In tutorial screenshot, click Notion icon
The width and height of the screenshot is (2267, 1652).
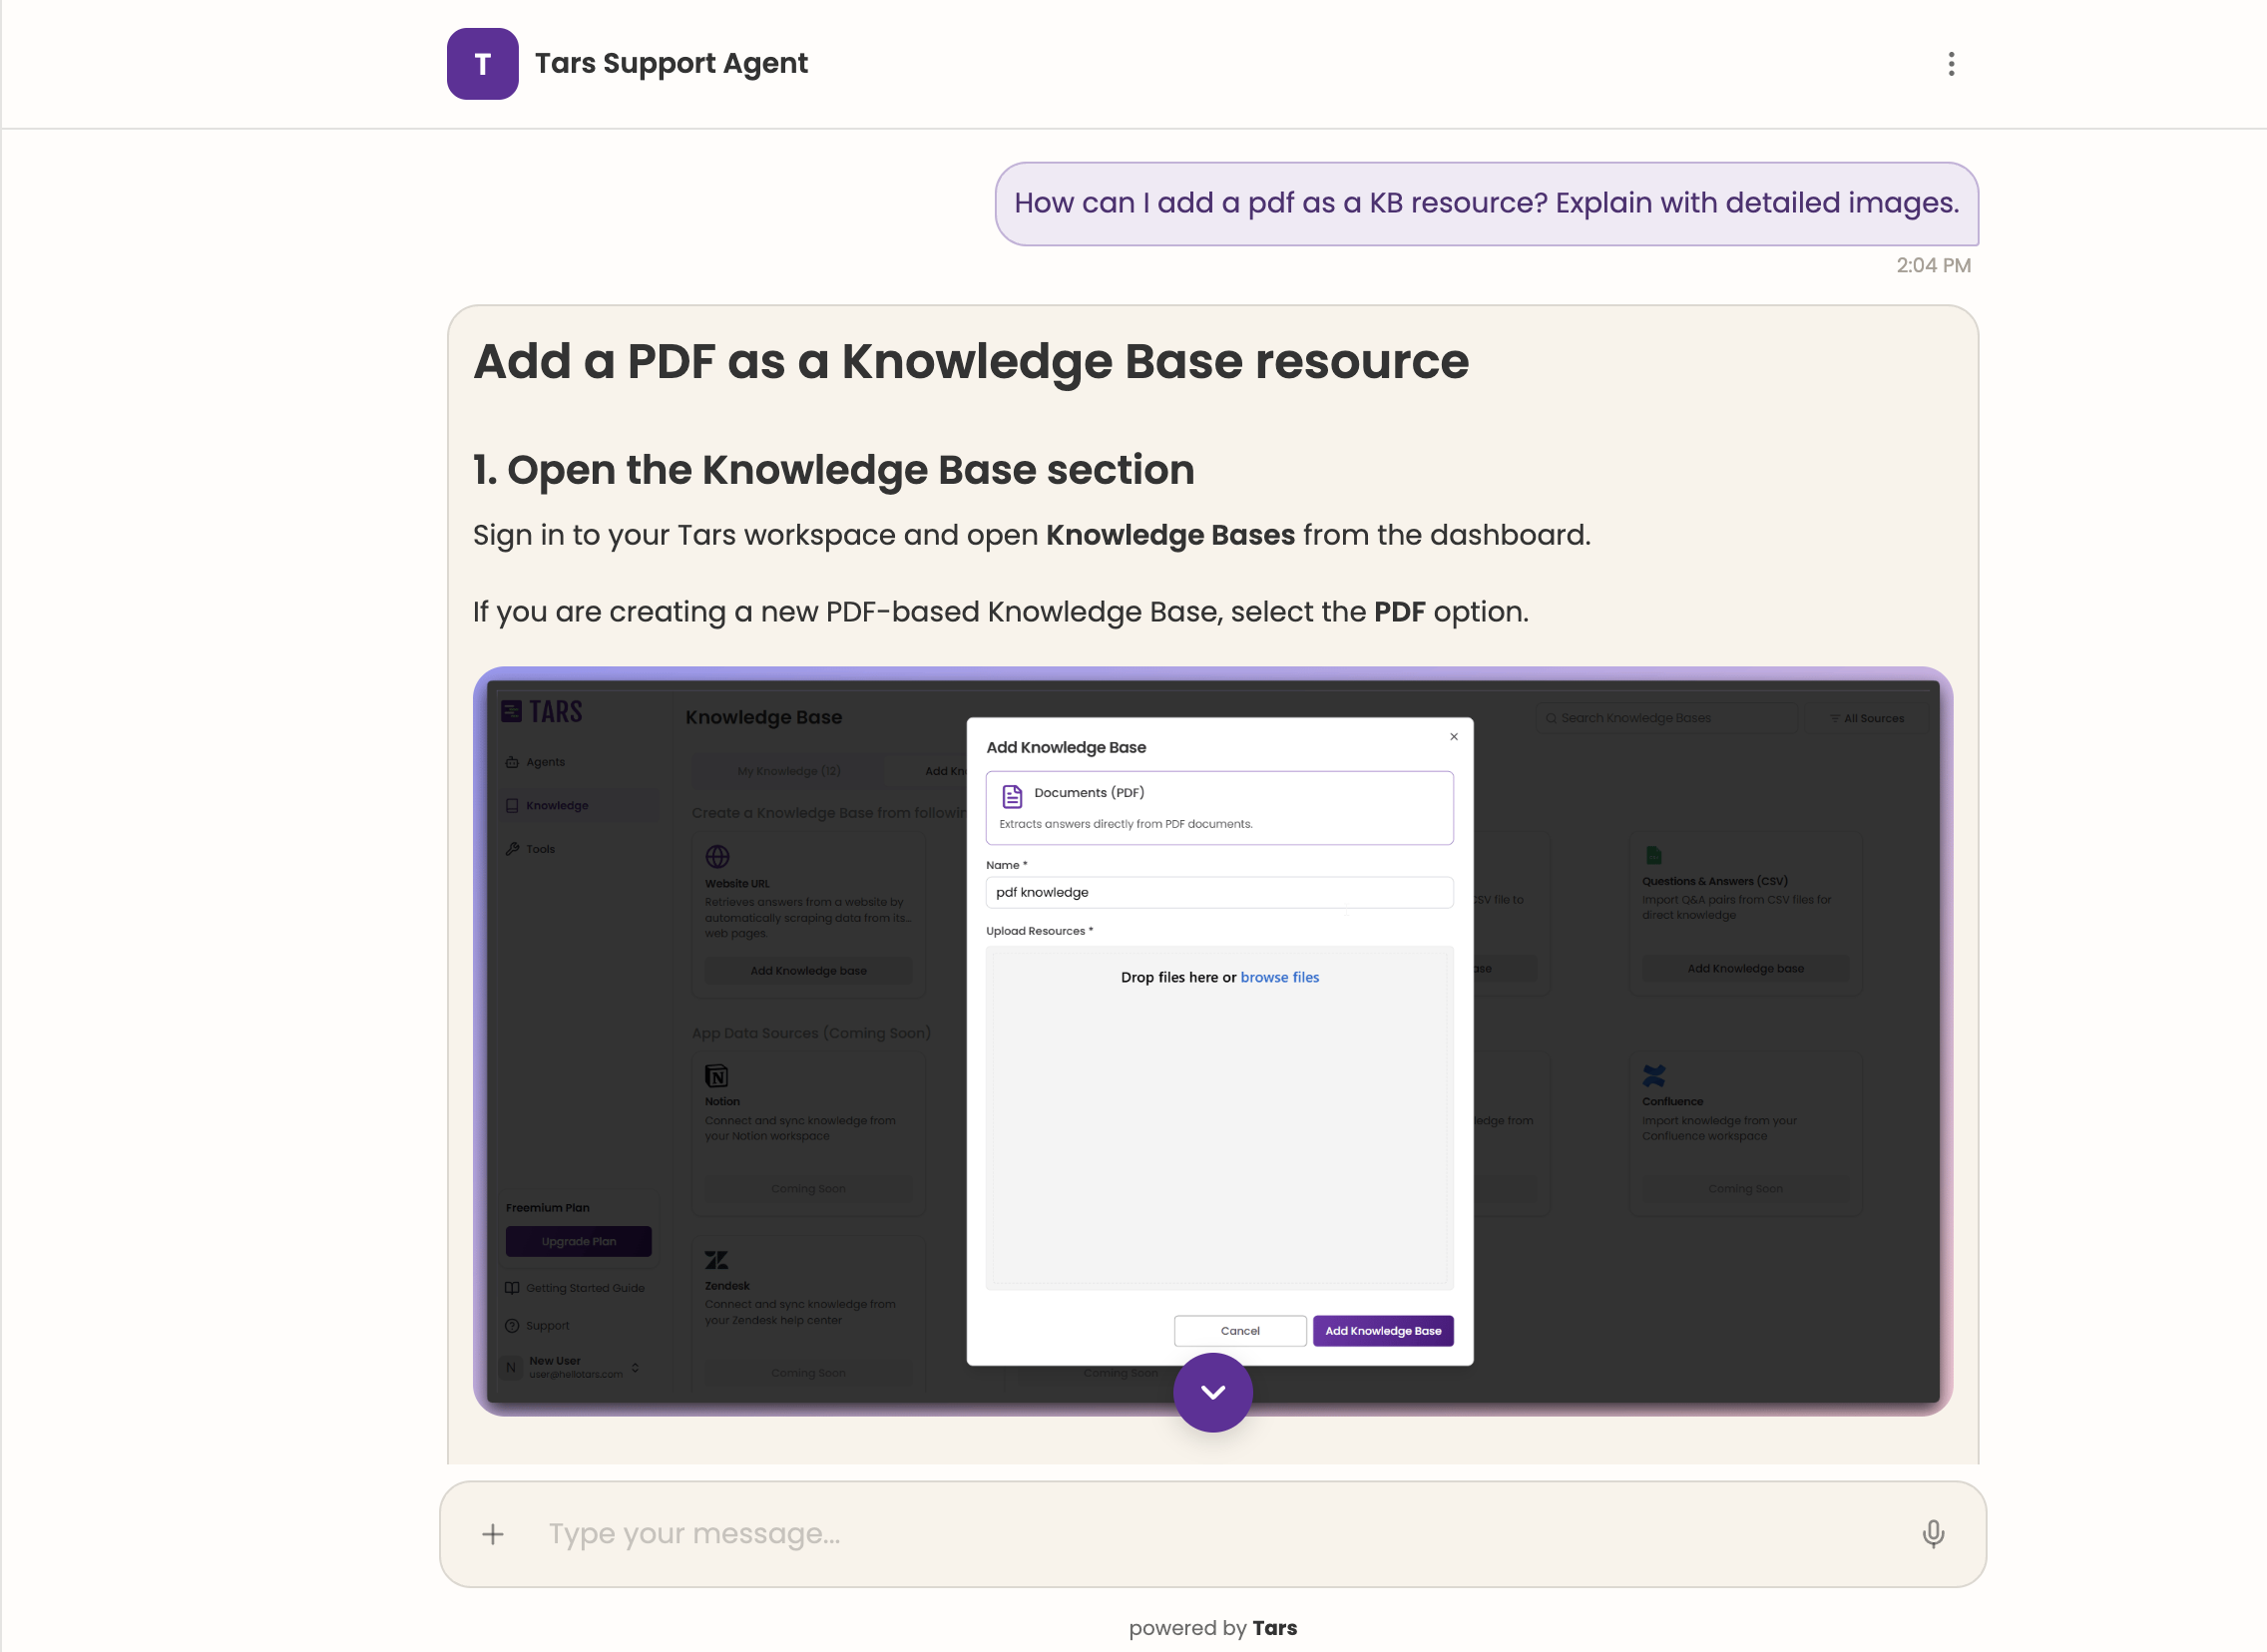(716, 1076)
